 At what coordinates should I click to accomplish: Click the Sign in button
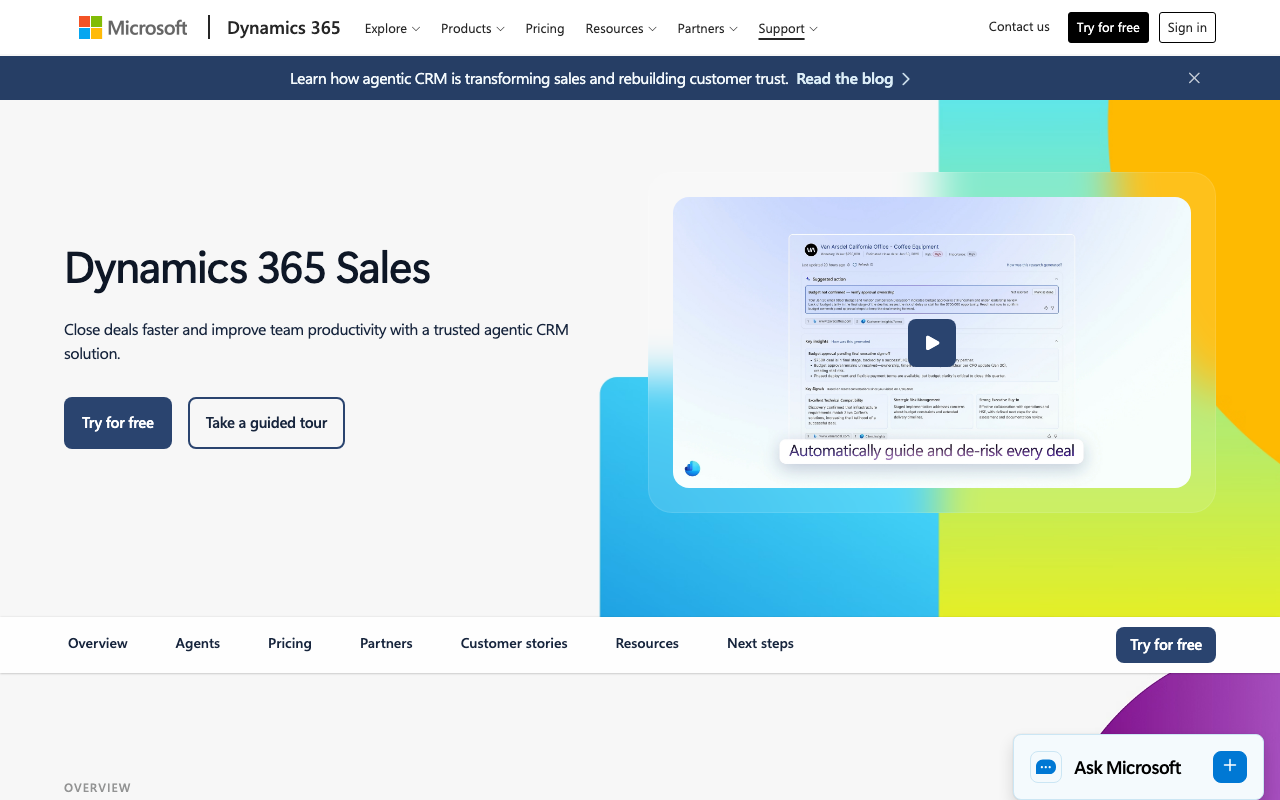[x=1187, y=28]
